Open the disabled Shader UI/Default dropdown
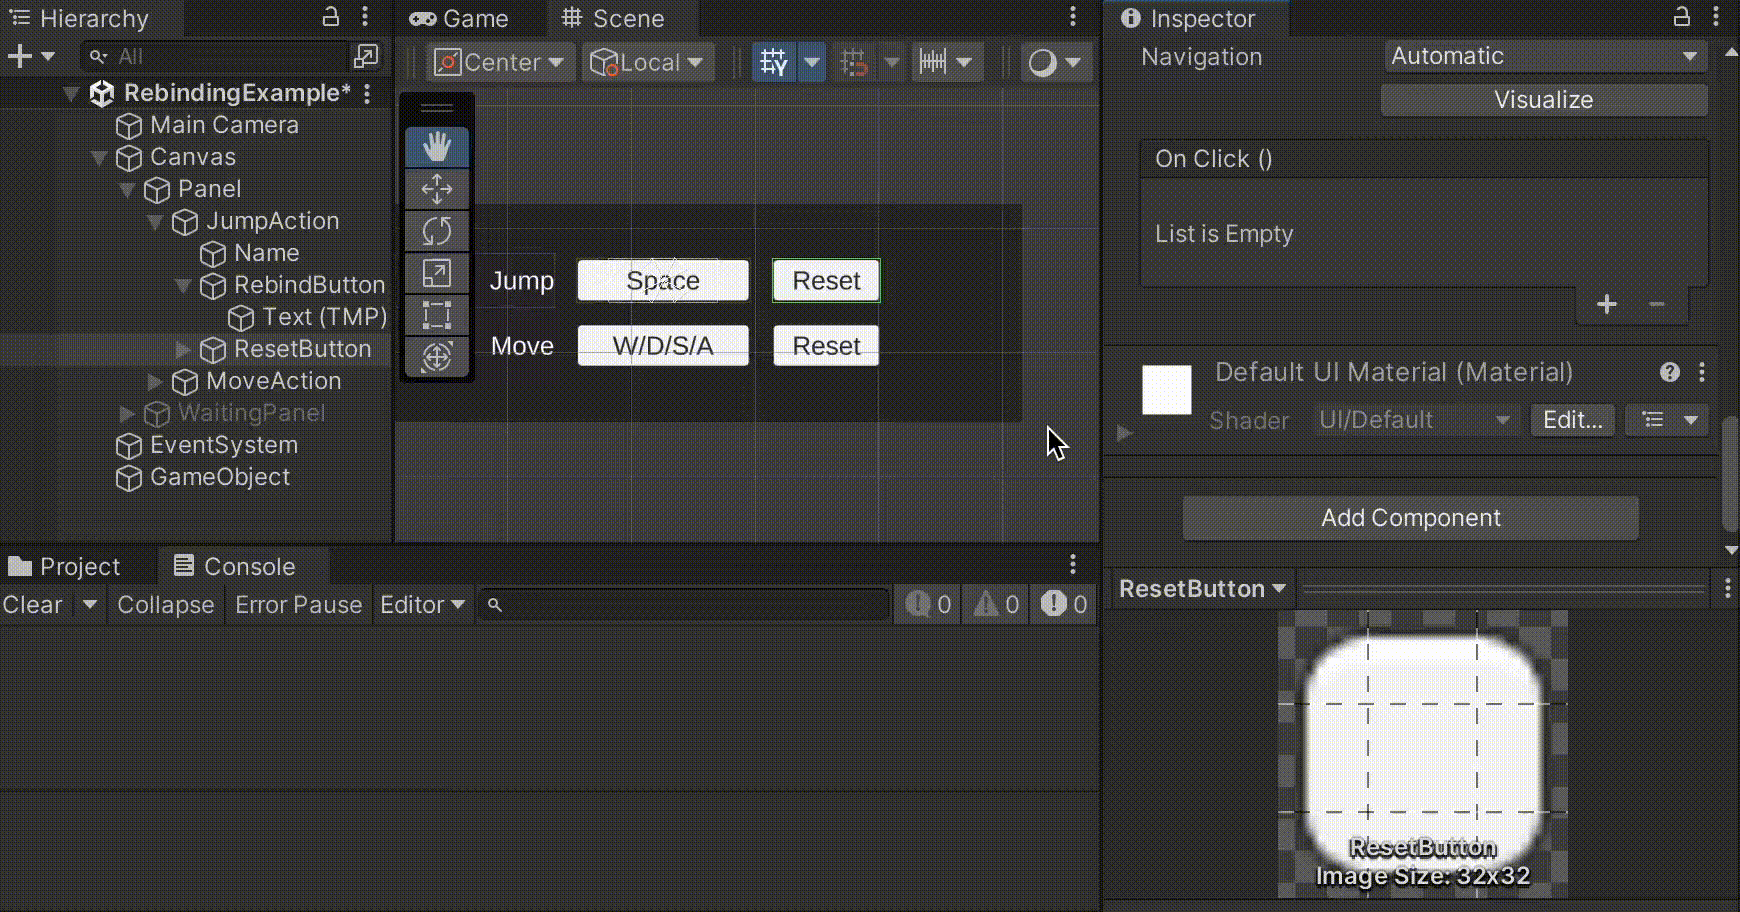The width and height of the screenshot is (1740, 912). (1414, 420)
